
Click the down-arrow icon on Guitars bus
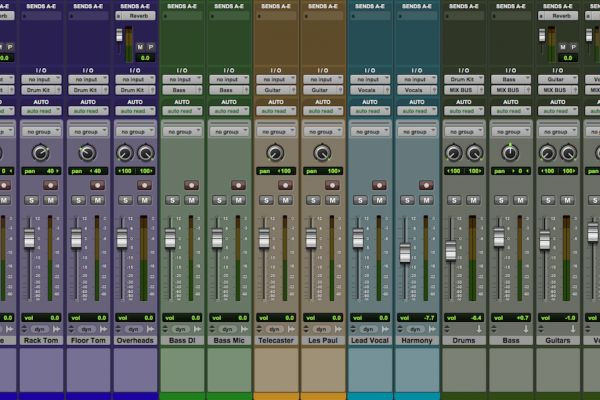(x=573, y=329)
